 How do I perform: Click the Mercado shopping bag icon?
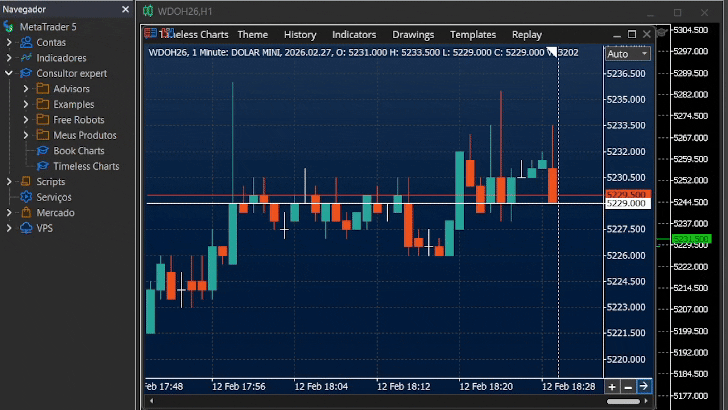click(26, 213)
